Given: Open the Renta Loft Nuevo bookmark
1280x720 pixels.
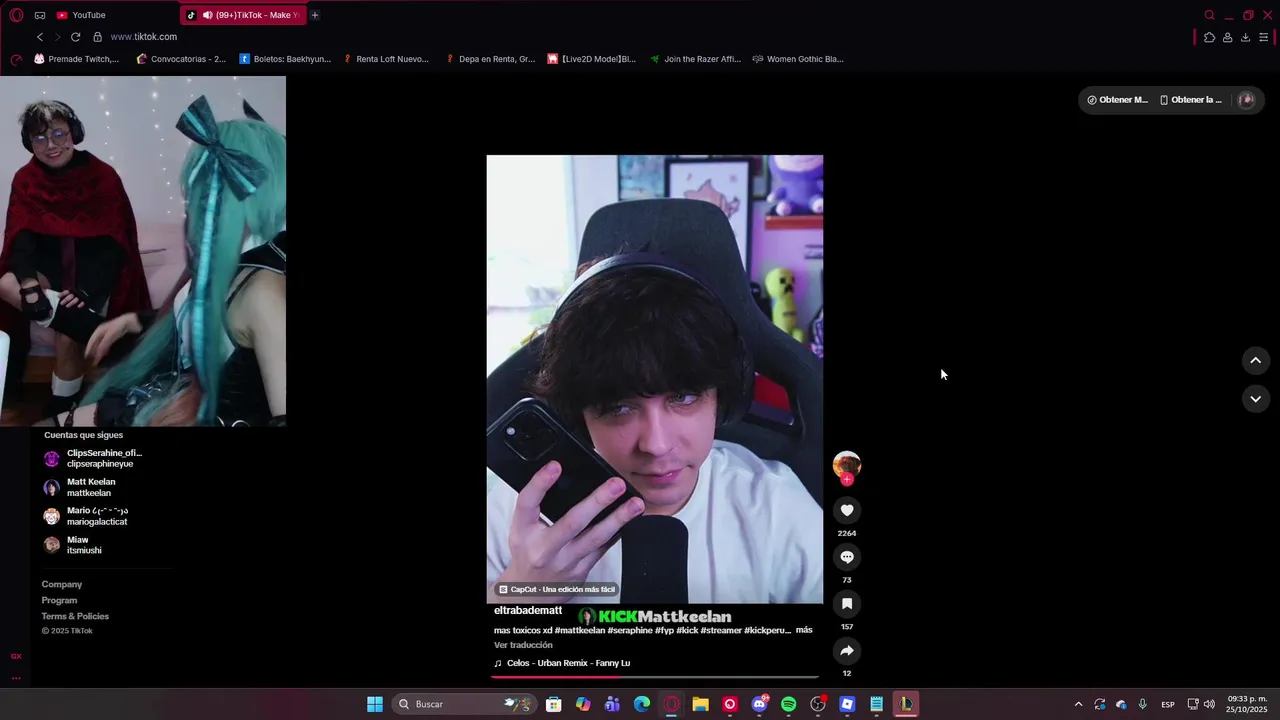Looking at the screenshot, I should pos(385,59).
